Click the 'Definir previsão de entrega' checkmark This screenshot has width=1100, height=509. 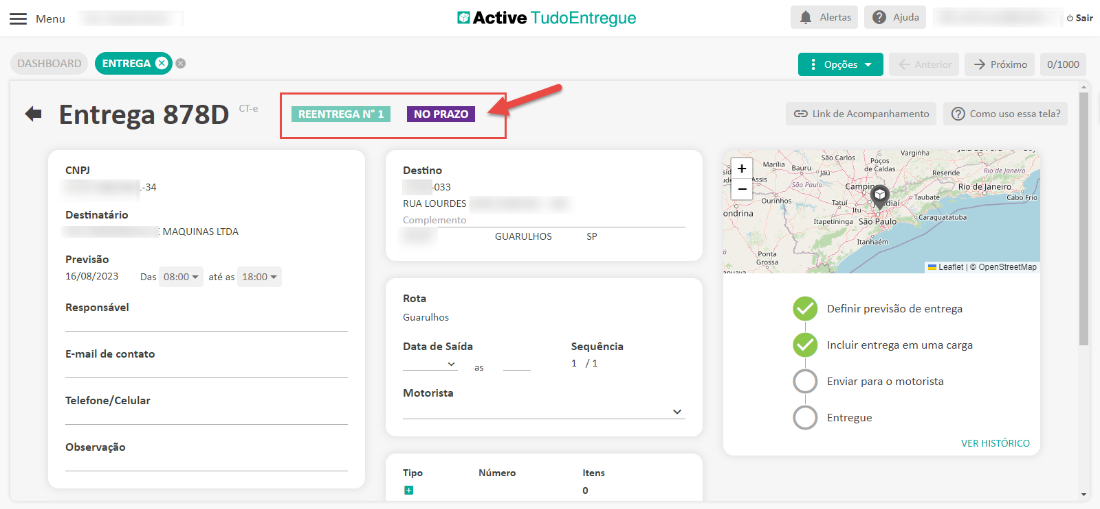click(805, 309)
